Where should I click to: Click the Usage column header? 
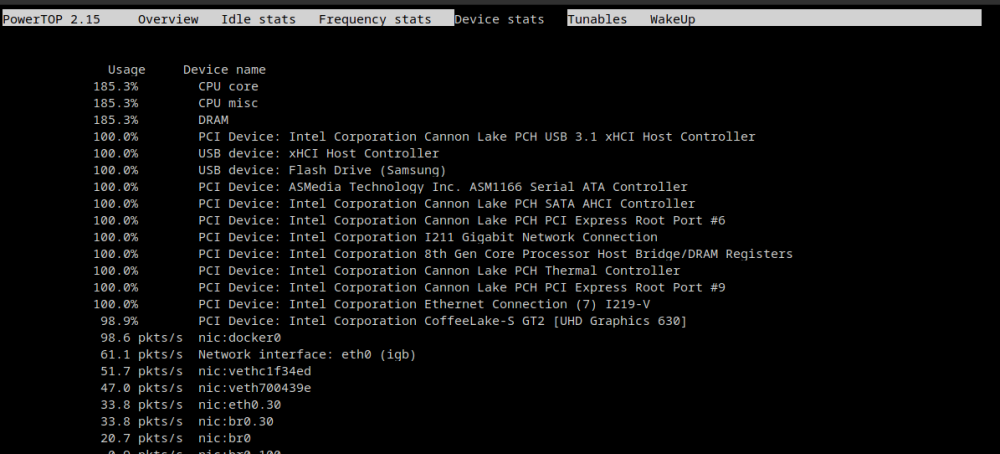click(126, 70)
